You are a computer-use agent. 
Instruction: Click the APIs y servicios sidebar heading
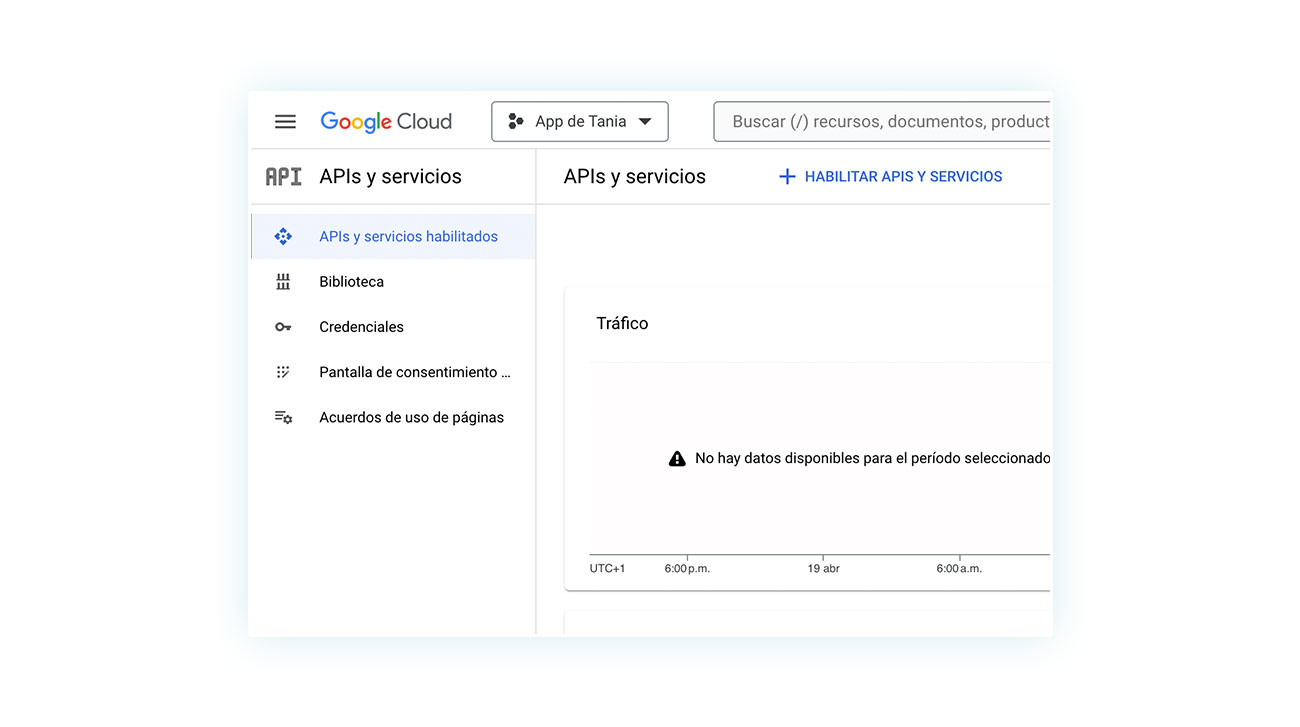[390, 177]
